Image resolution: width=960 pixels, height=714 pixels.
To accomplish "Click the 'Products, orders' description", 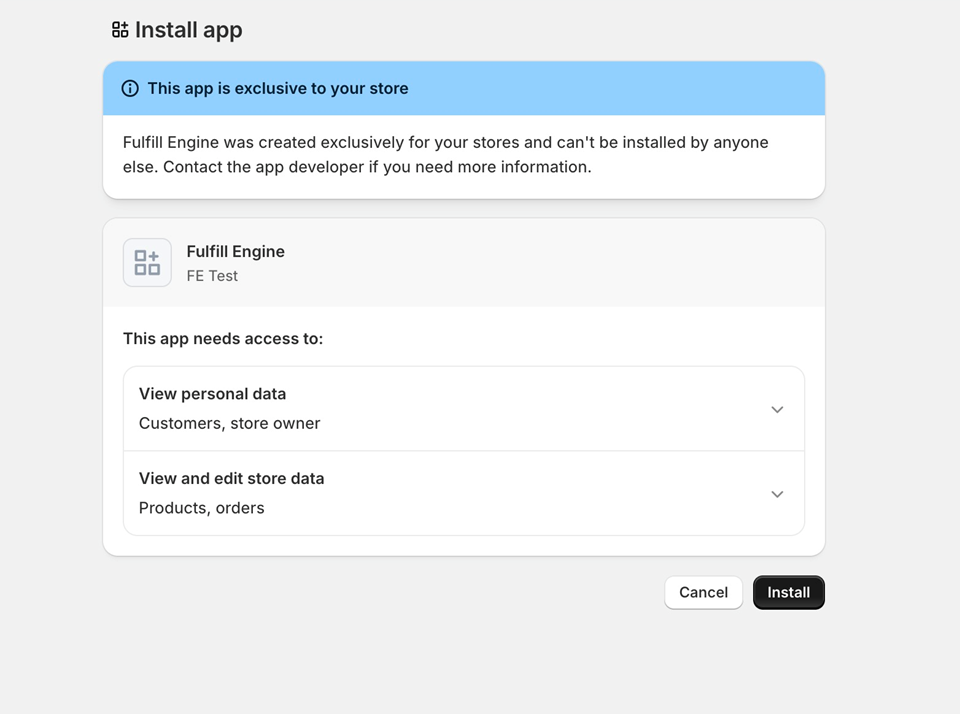I will point(201,508).
